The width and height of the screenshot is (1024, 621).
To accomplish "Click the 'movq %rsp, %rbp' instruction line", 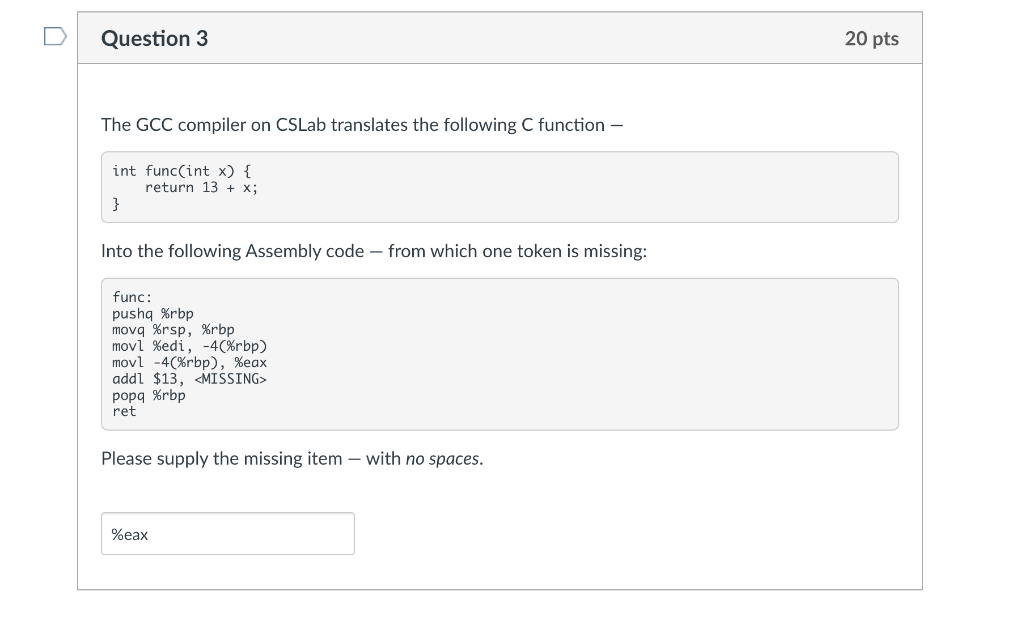I will coord(172,330).
